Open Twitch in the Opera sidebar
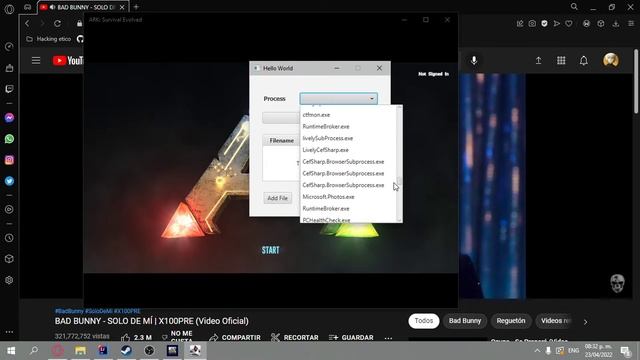The image size is (640, 360). (9, 89)
